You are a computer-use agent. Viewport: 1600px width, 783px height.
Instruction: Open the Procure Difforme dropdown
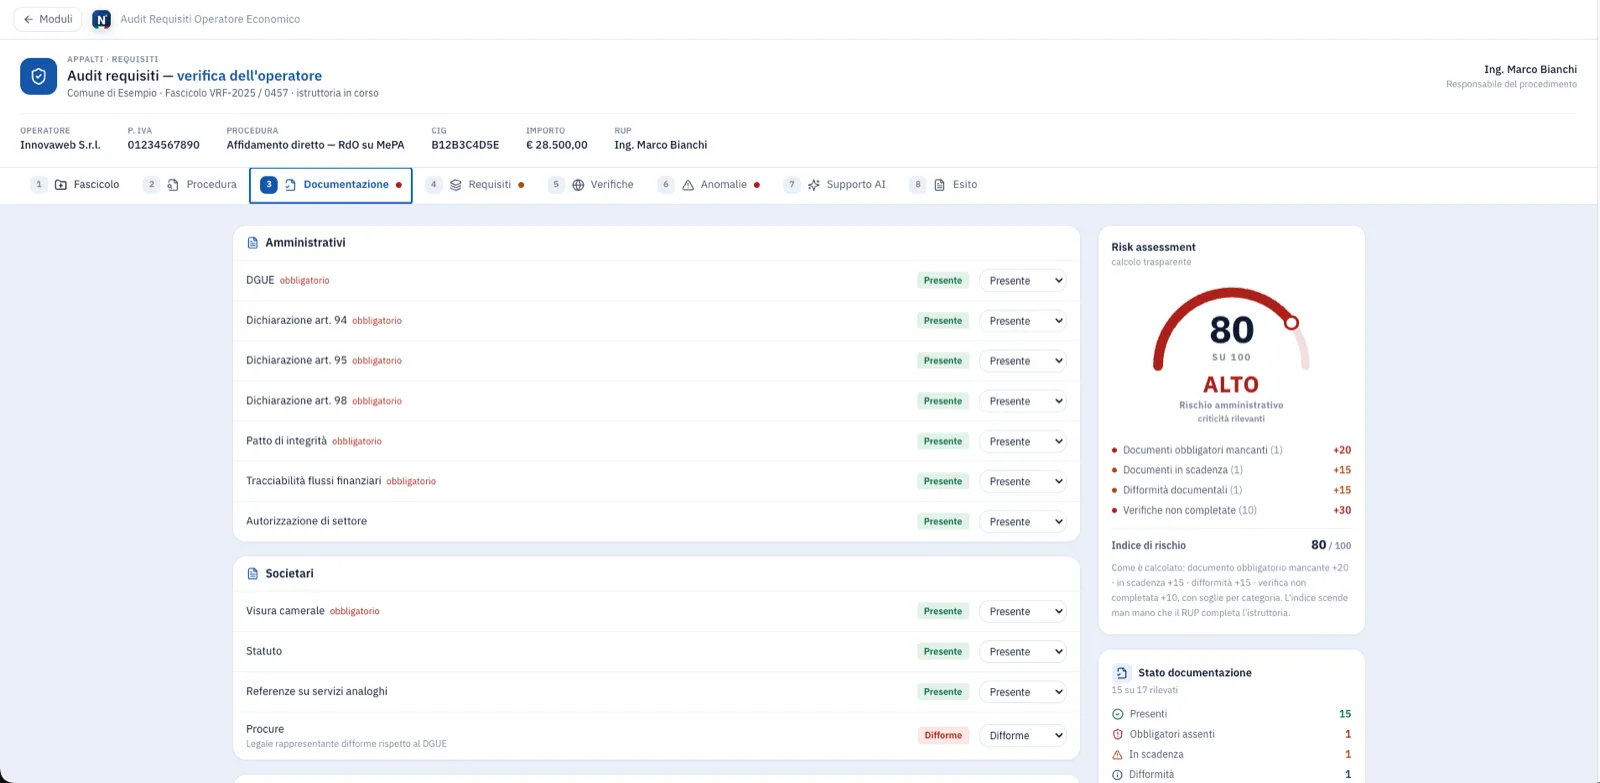pos(1023,736)
